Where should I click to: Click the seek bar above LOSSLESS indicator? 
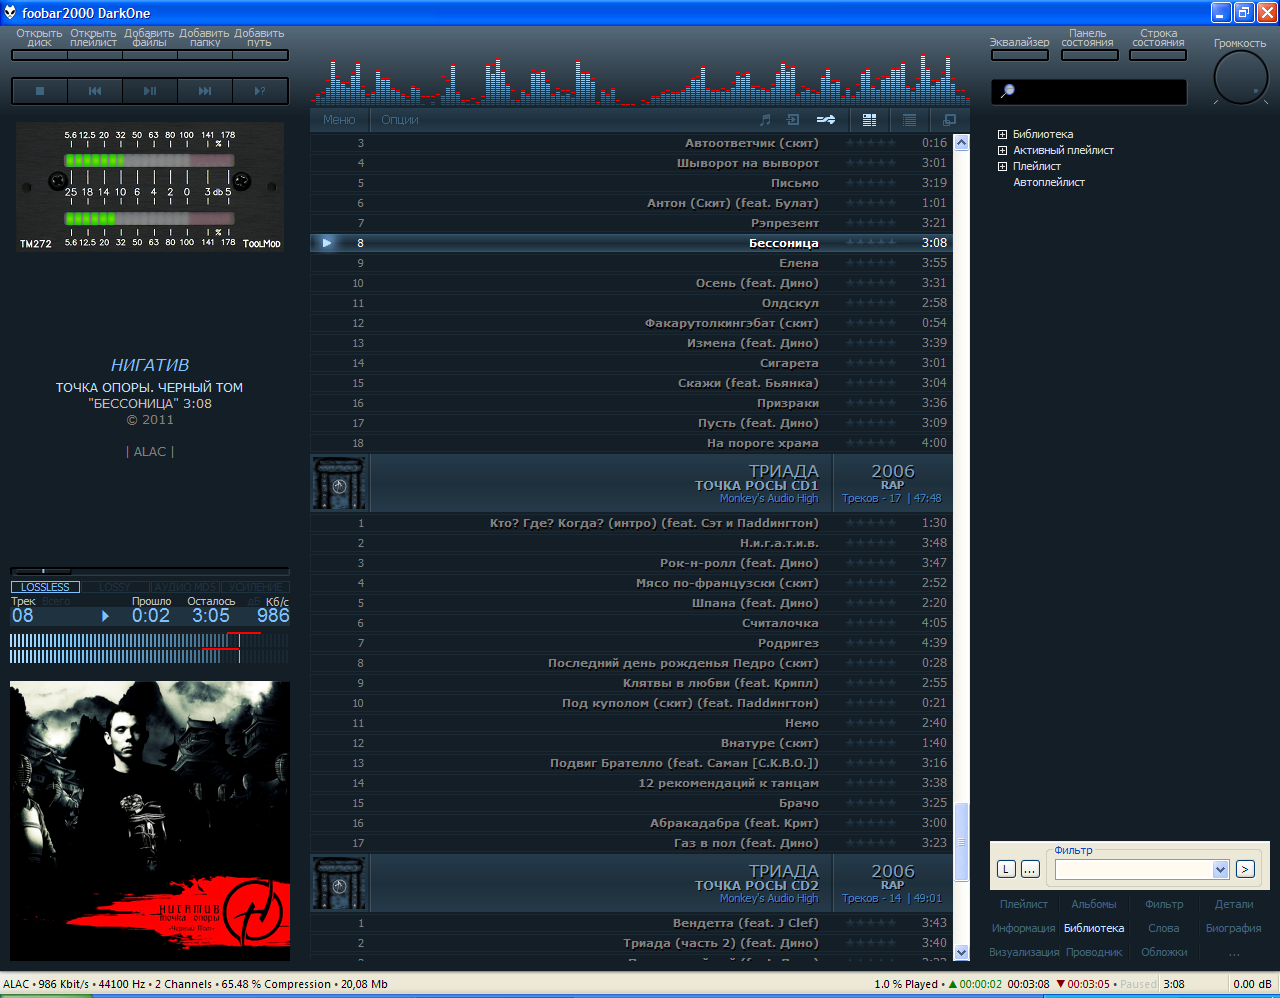pos(150,572)
